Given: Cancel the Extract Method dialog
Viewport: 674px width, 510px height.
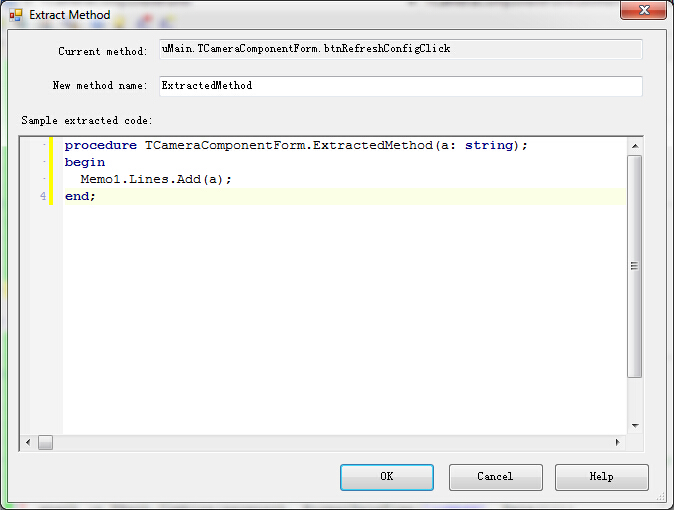Looking at the screenshot, I should pyautogui.click(x=495, y=477).
